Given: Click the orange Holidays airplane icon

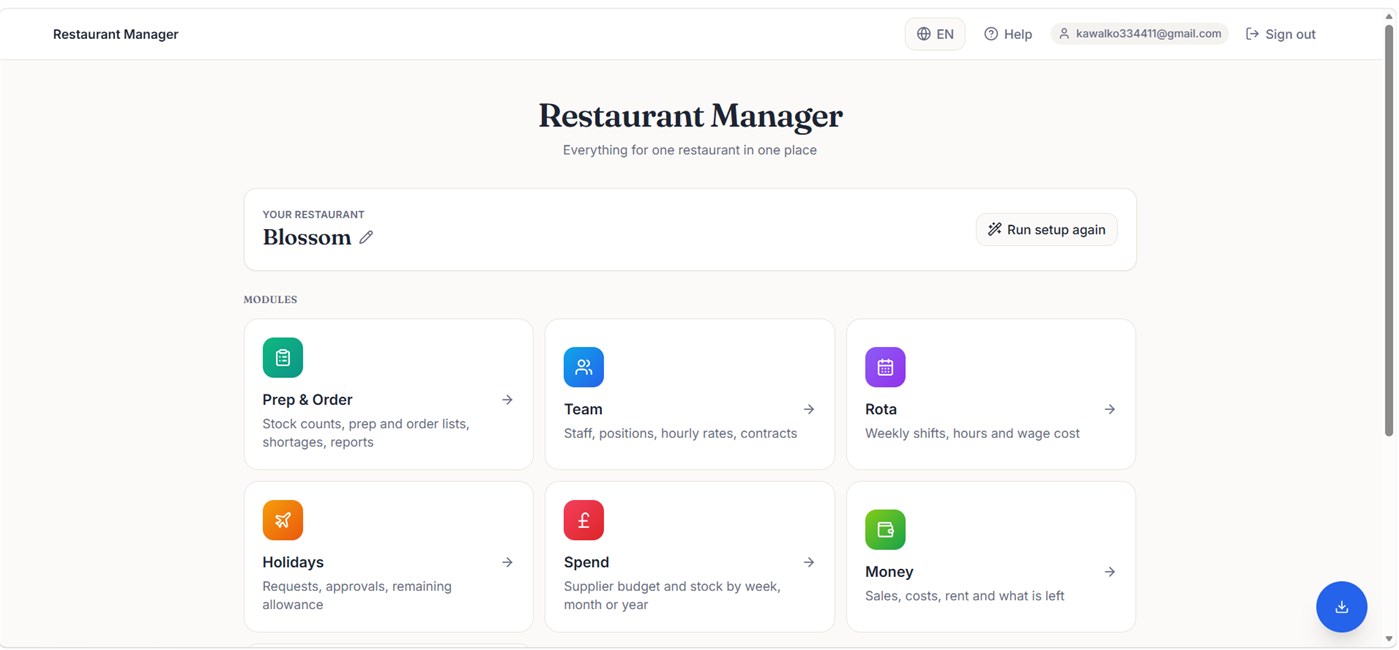Looking at the screenshot, I should click(283, 520).
